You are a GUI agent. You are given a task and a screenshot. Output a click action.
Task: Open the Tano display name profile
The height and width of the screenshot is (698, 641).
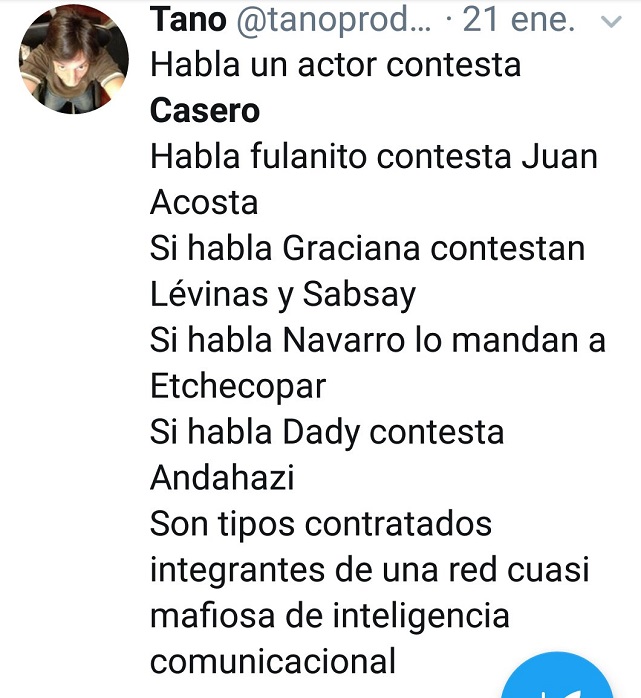click(188, 19)
